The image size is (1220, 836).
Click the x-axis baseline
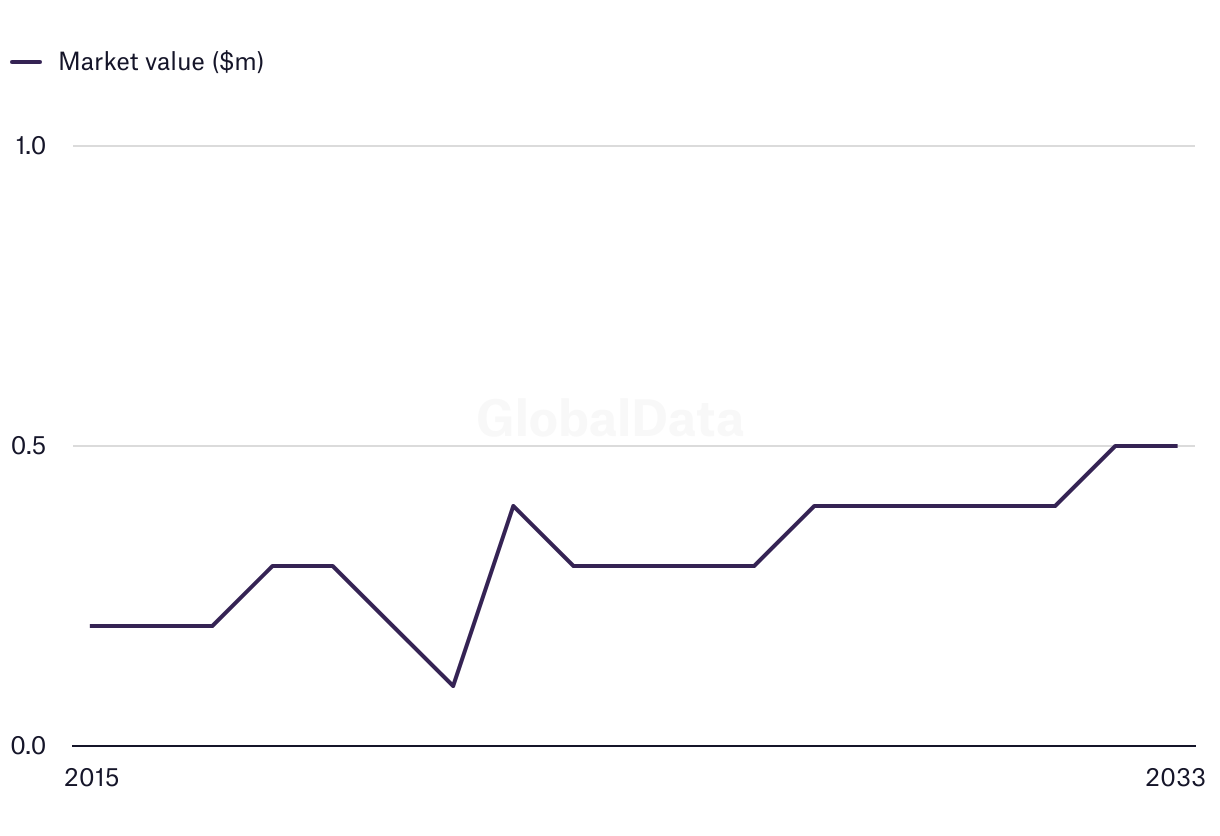640,746
